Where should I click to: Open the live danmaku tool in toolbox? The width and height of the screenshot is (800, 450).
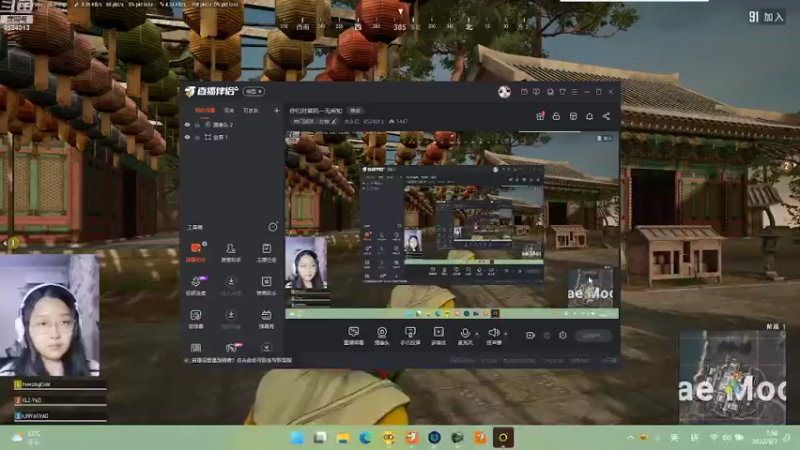[x=196, y=252]
